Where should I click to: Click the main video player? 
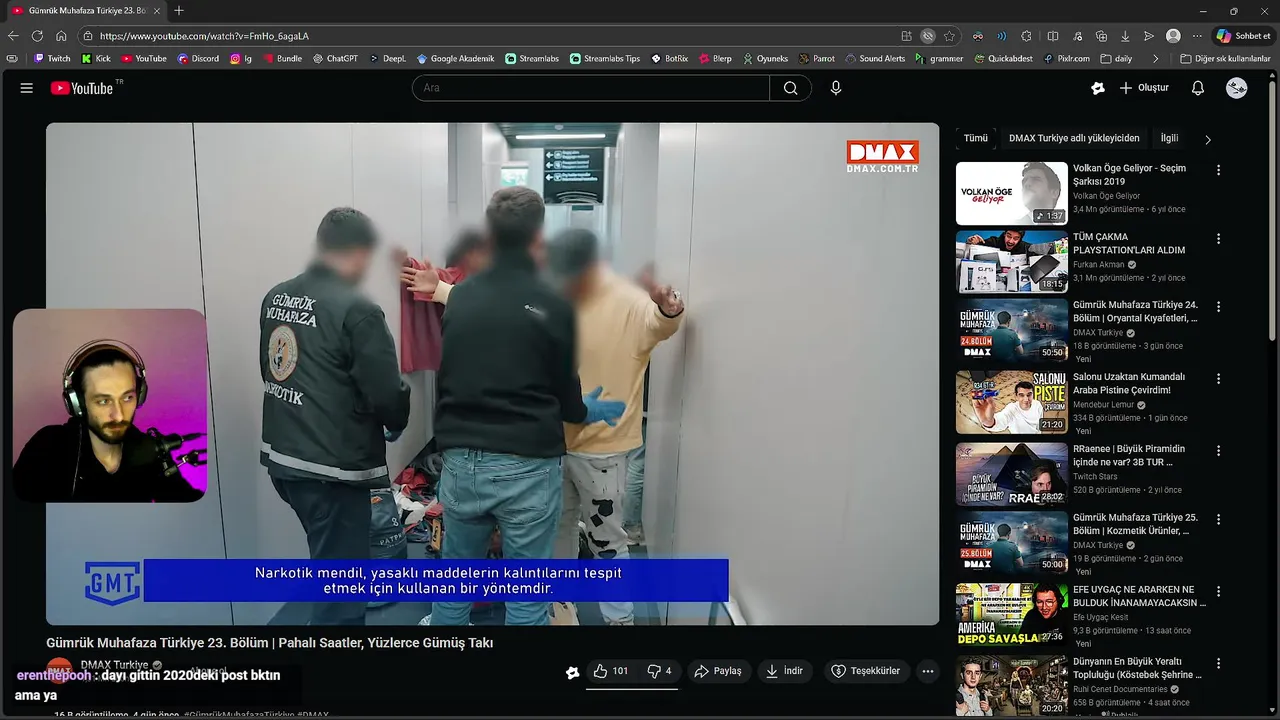point(492,374)
